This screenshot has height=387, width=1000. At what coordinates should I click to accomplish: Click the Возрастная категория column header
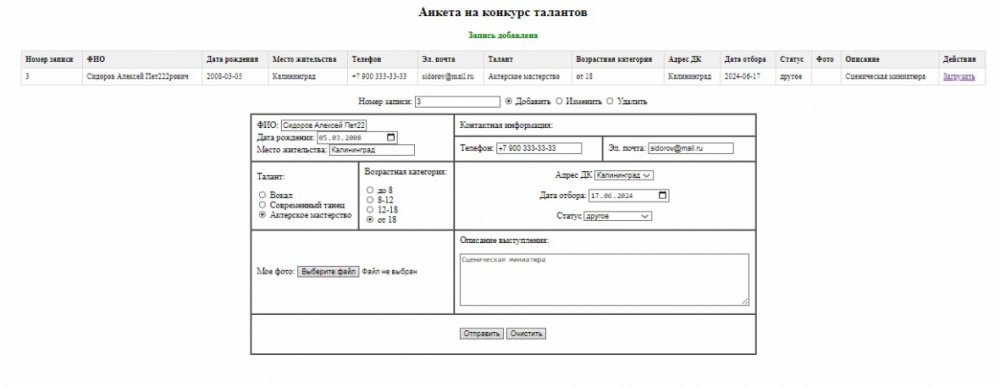click(x=618, y=59)
